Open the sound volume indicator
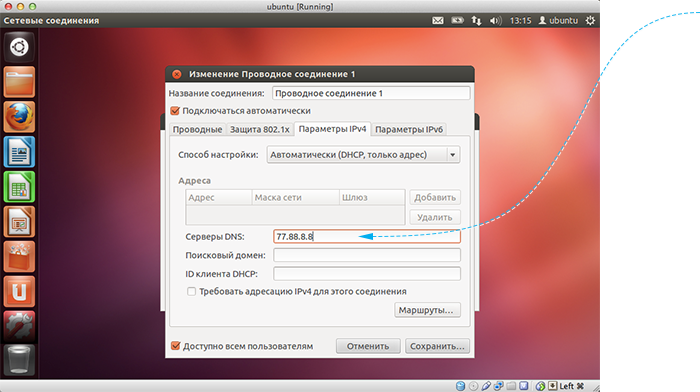 [496, 21]
